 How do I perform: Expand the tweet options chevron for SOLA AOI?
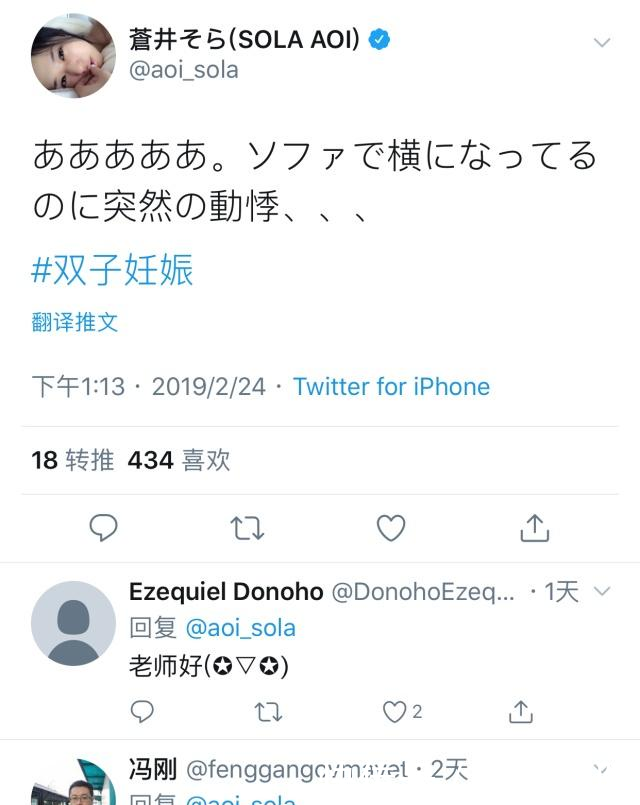[601, 42]
